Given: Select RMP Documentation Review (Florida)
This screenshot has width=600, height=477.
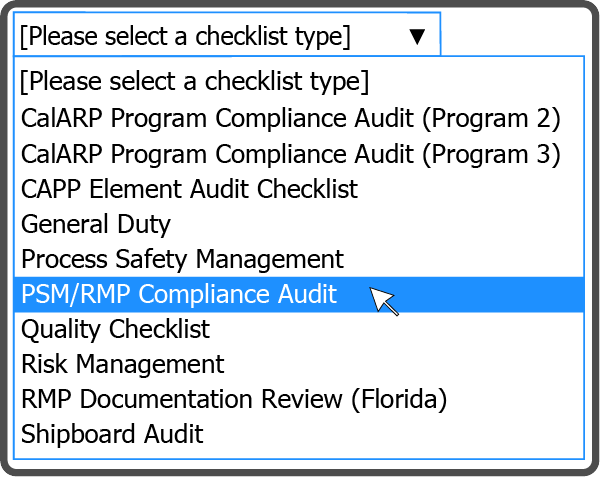Looking at the screenshot, I should coord(234,399).
